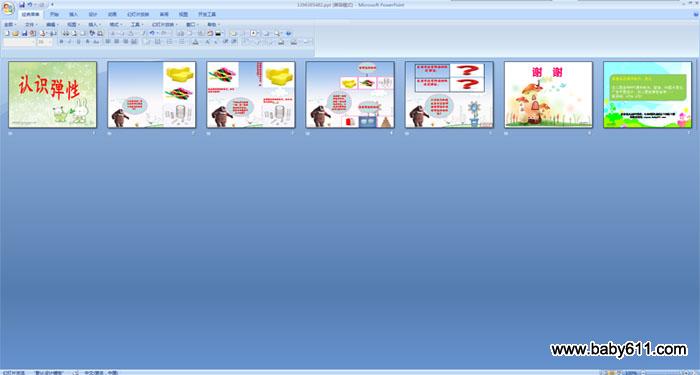The image size is (700, 375).
Task: Toggle Italic formatting in the formatting toolbar
Action: [70, 42]
